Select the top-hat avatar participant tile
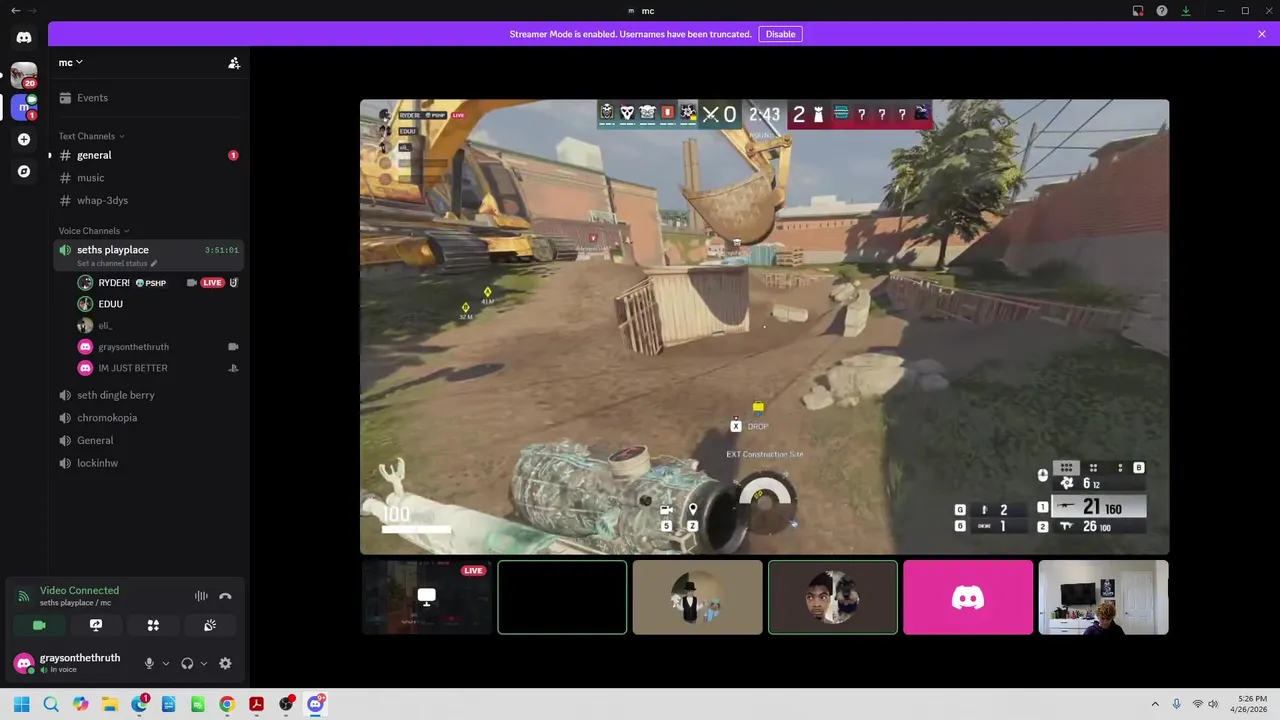 [697, 597]
